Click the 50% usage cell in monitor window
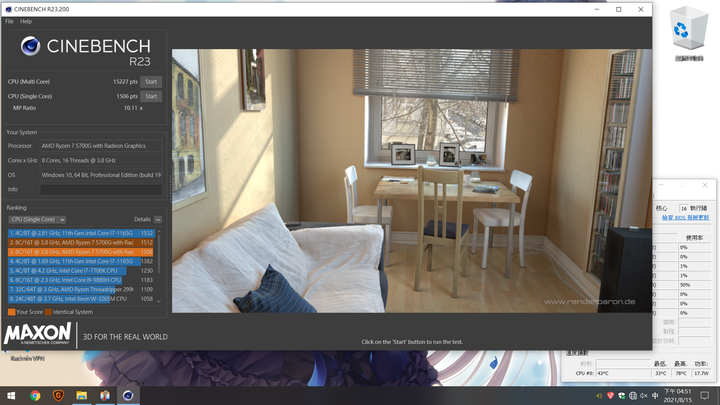 (695, 285)
